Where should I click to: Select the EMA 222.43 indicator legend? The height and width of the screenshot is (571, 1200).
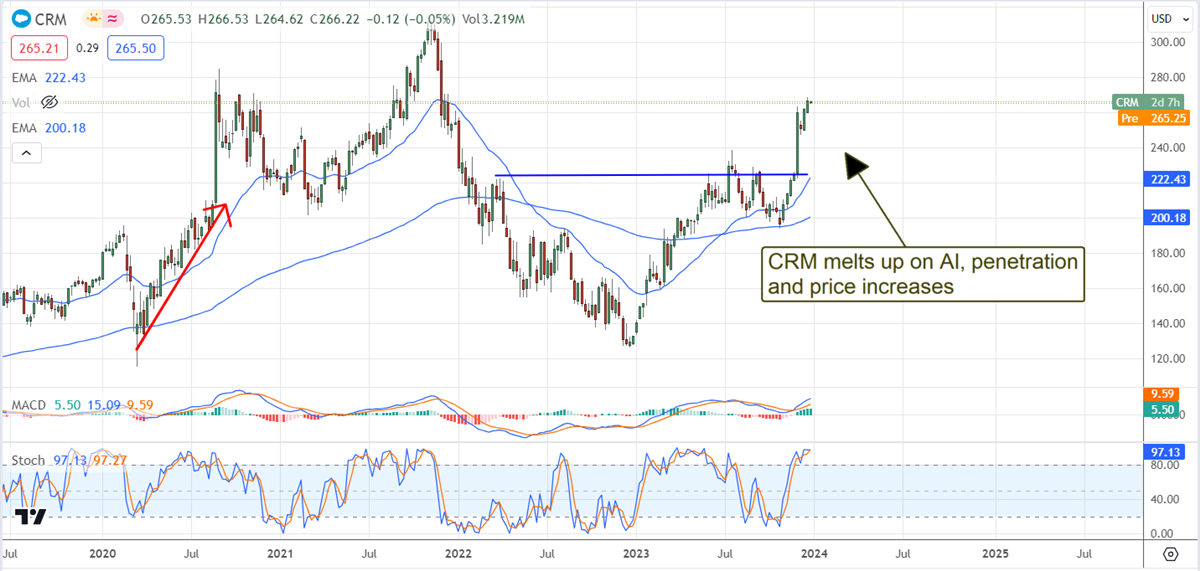click(x=47, y=77)
